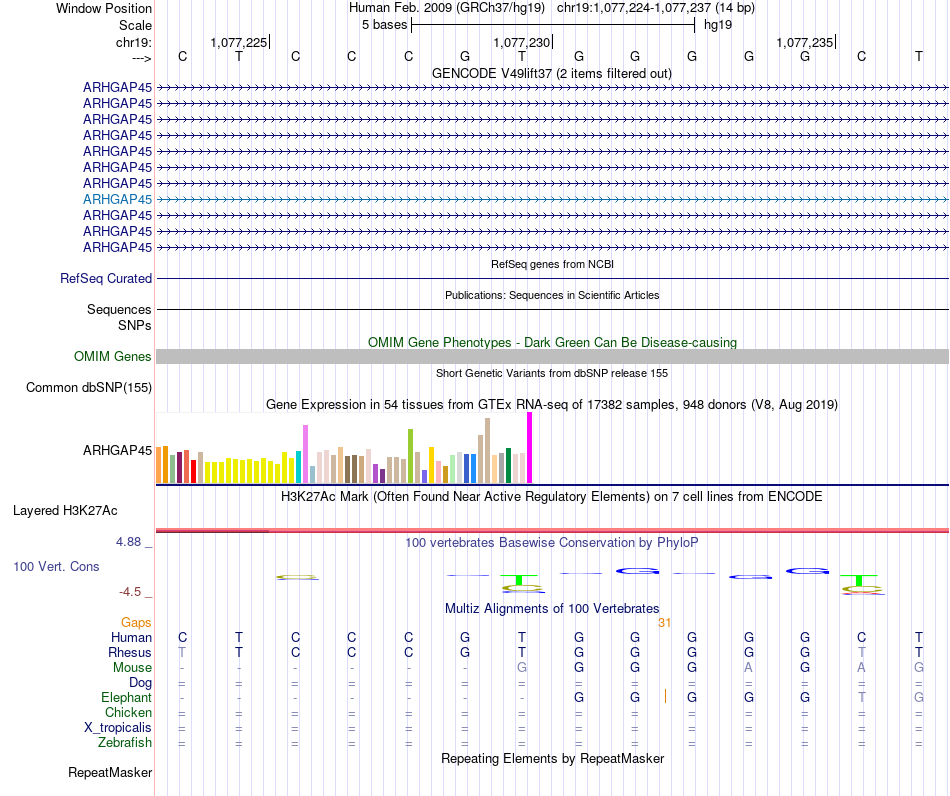Click the Sequences track label
This screenshot has width=950, height=796.
pos(119,310)
